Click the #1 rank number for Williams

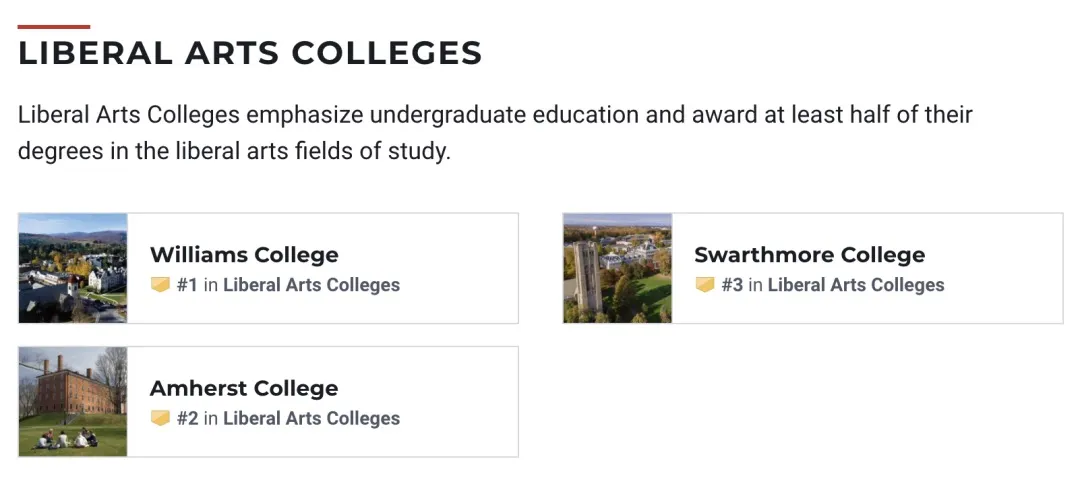click(187, 285)
